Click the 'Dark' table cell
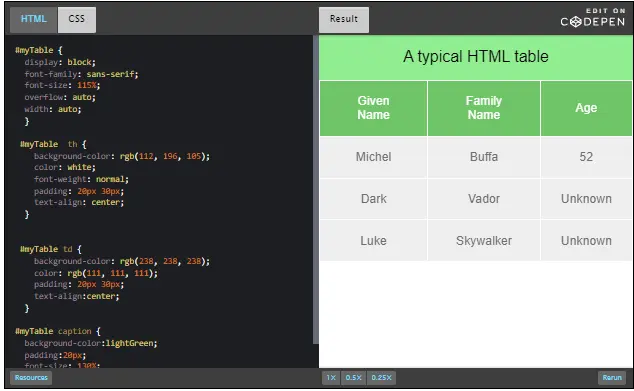 tap(373, 199)
